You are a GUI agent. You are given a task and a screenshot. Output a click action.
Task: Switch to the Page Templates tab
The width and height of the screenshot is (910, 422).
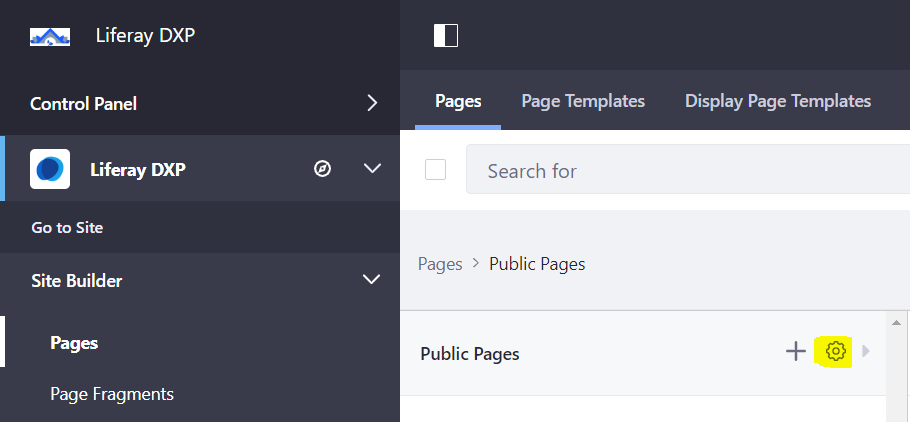tap(583, 101)
